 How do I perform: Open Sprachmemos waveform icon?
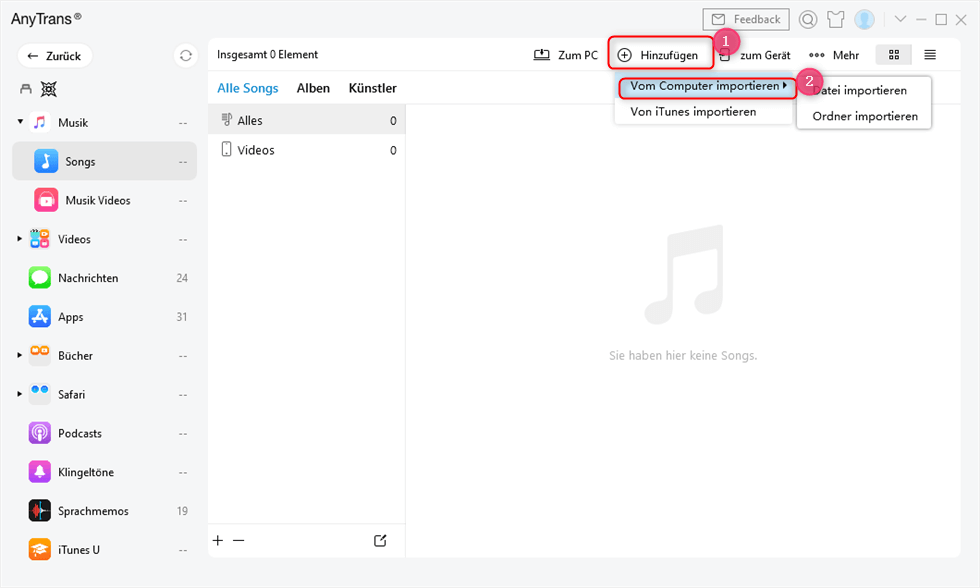(x=40, y=511)
